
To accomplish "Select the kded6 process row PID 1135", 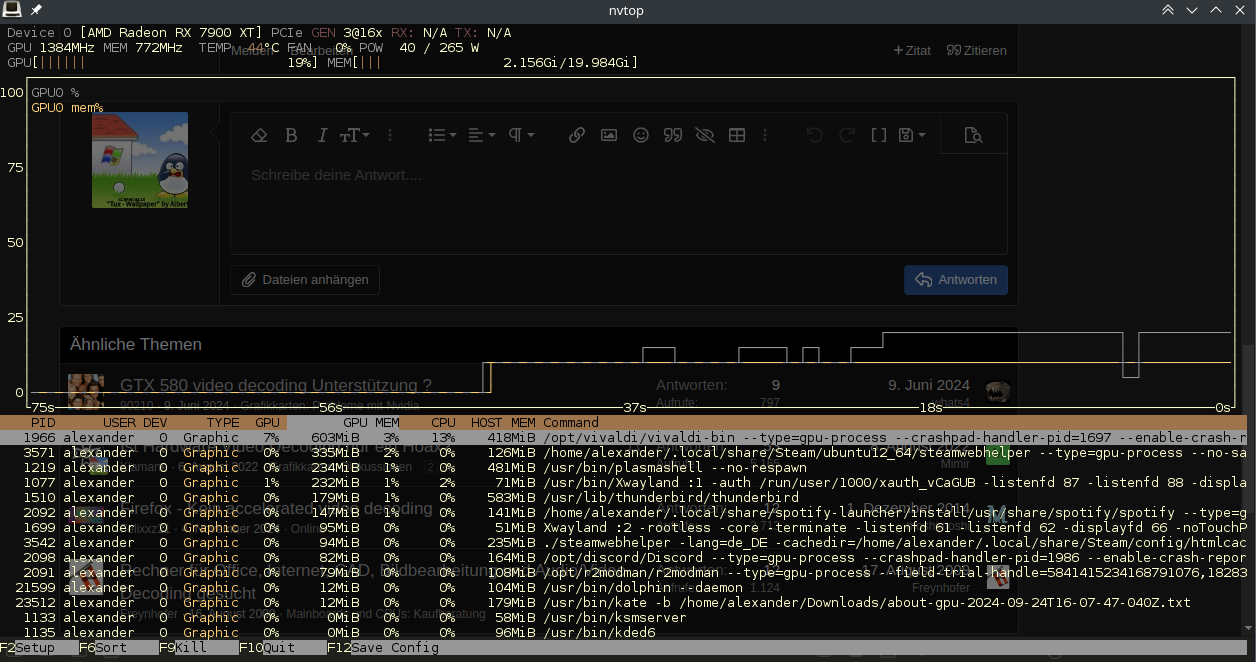I will [624, 632].
